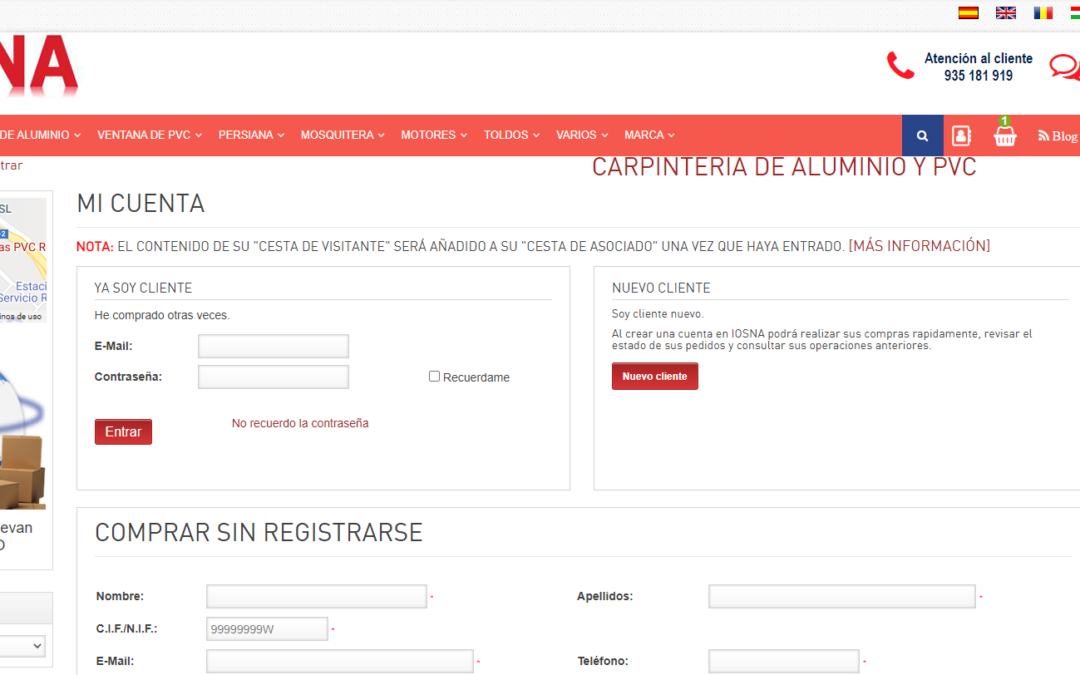Open the MÁS INFORMACIÓN link

point(920,246)
